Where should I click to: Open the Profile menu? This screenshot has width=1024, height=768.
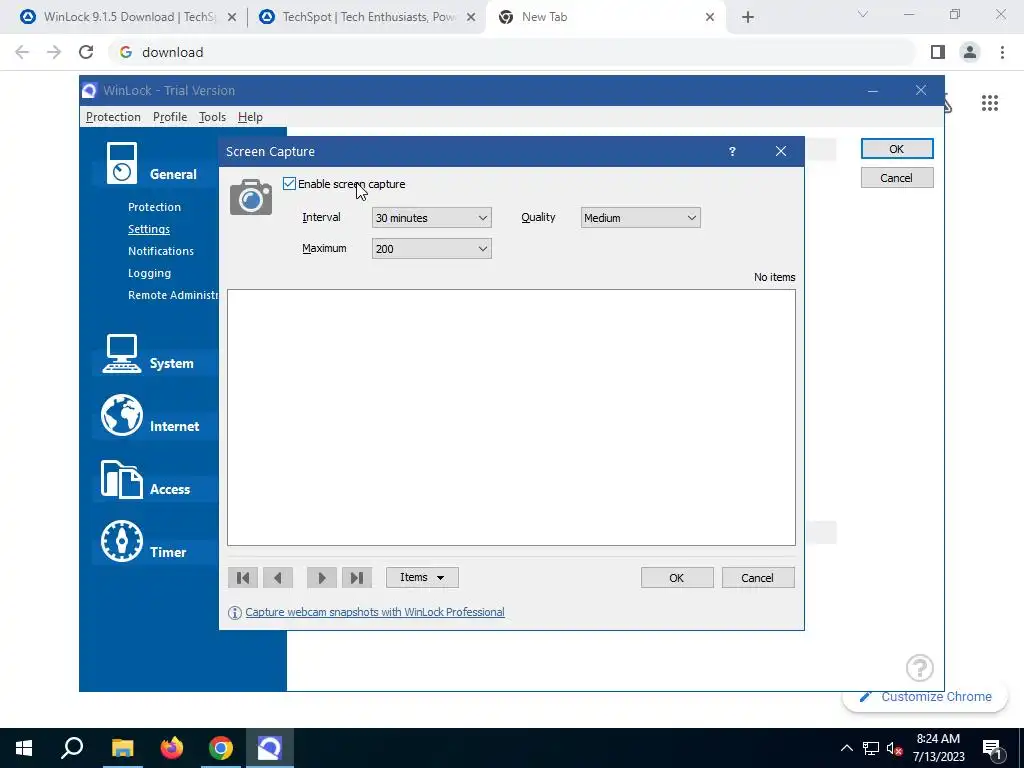coord(170,117)
